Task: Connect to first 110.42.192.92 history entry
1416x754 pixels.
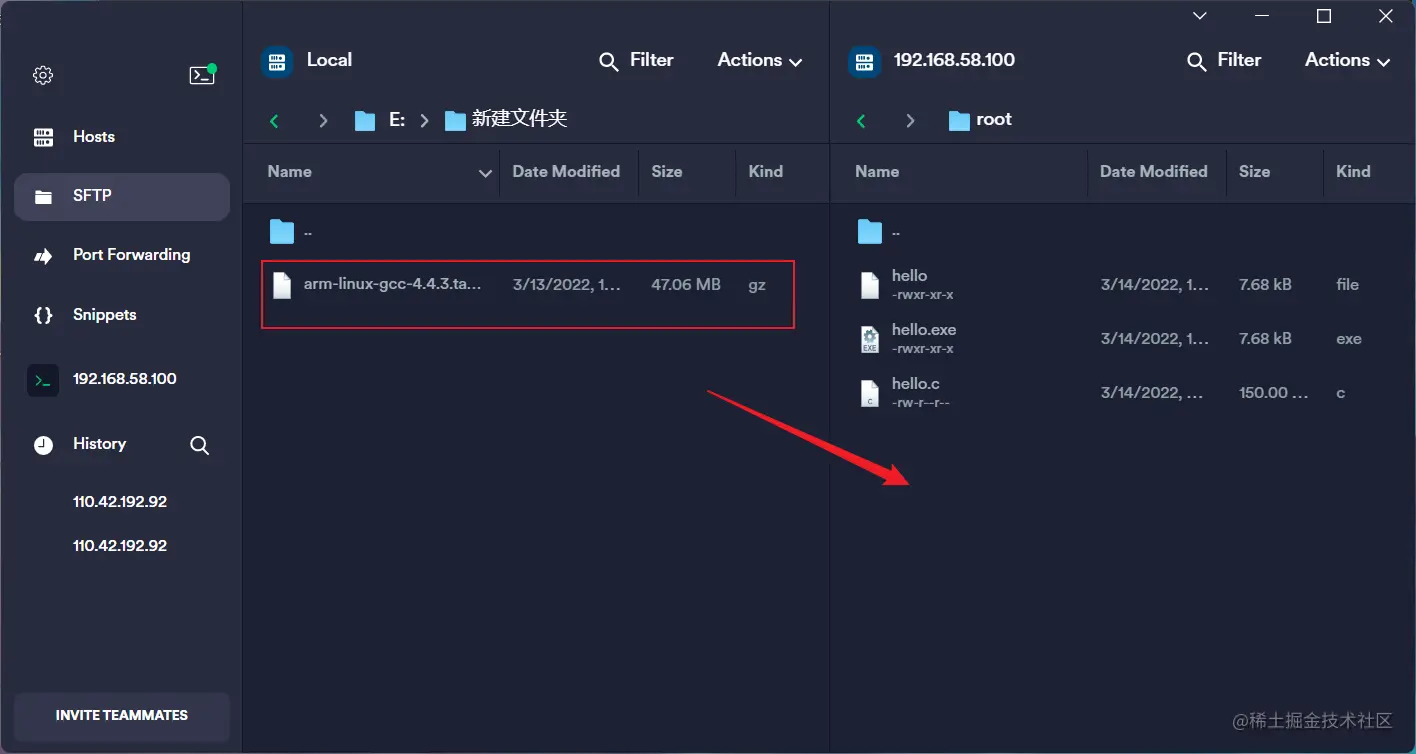Action: point(120,502)
